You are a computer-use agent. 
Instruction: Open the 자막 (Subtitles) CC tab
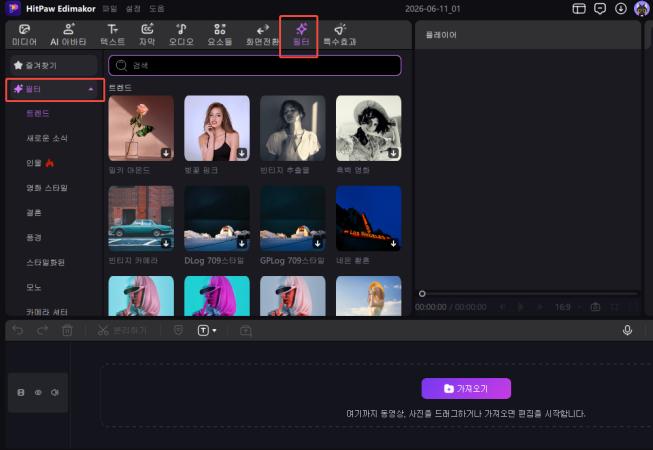pos(147,35)
